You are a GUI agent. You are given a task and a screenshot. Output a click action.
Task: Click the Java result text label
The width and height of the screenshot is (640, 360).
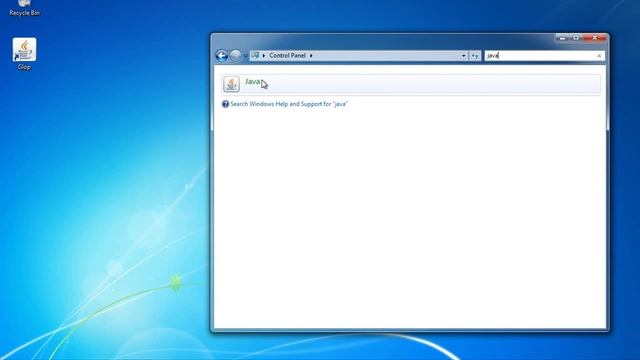(x=253, y=82)
